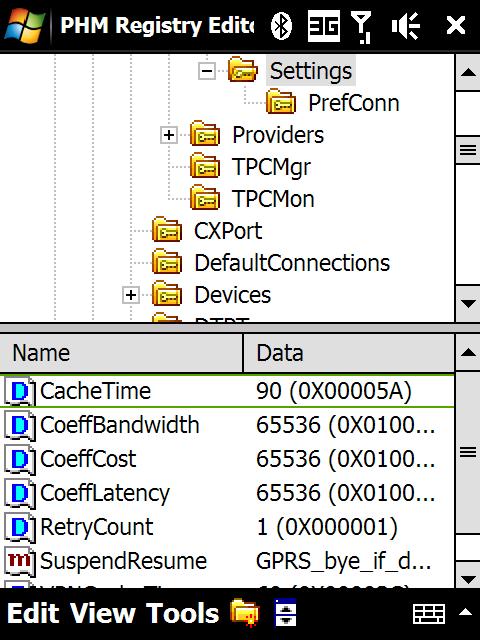Viewport: 480px width, 640px height.
Task: Click the data cell 90 (0X00005A)
Action: pos(334,391)
